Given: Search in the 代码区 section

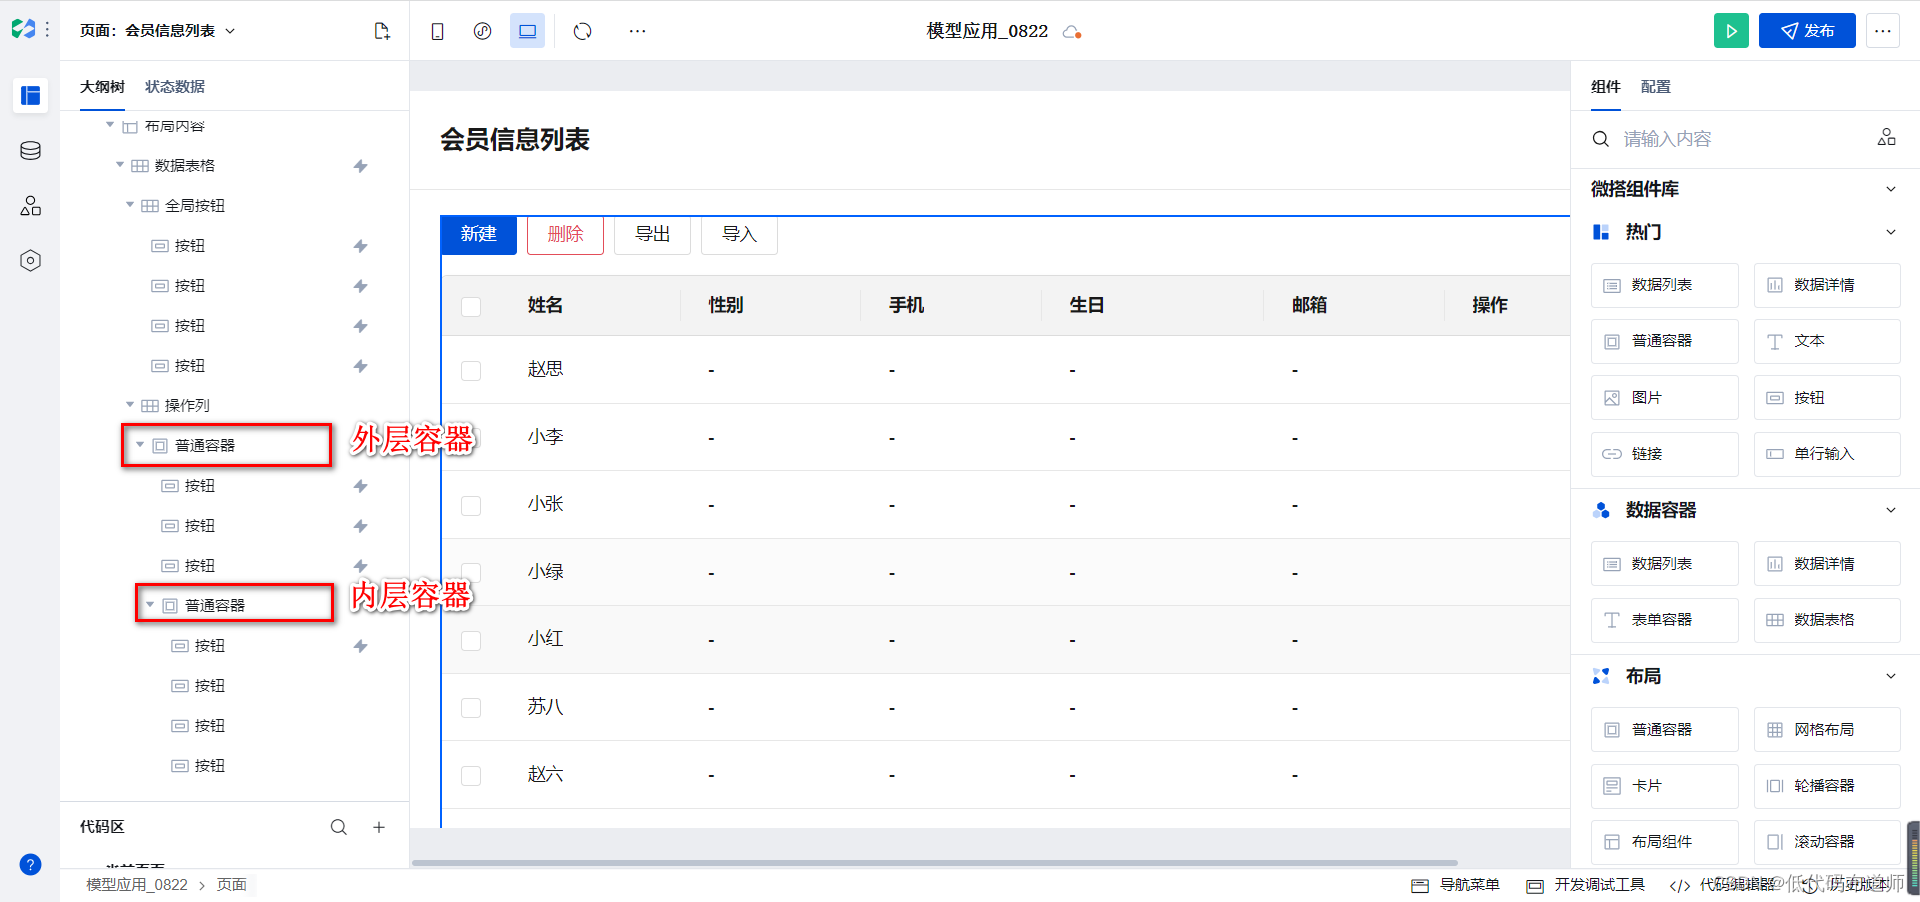Looking at the screenshot, I should [339, 827].
